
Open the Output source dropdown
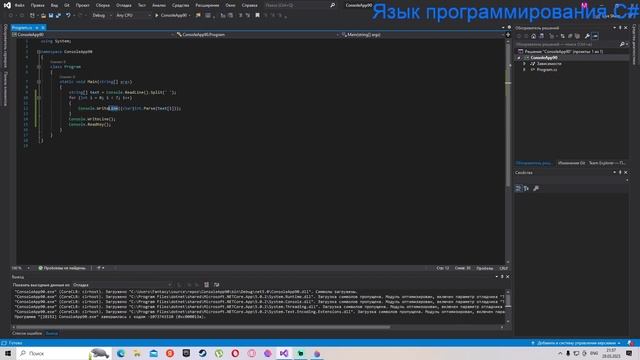point(122,285)
